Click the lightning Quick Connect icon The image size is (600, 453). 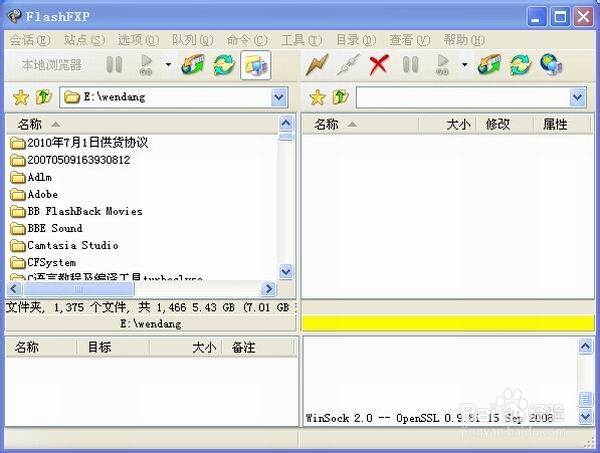(x=317, y=64)
